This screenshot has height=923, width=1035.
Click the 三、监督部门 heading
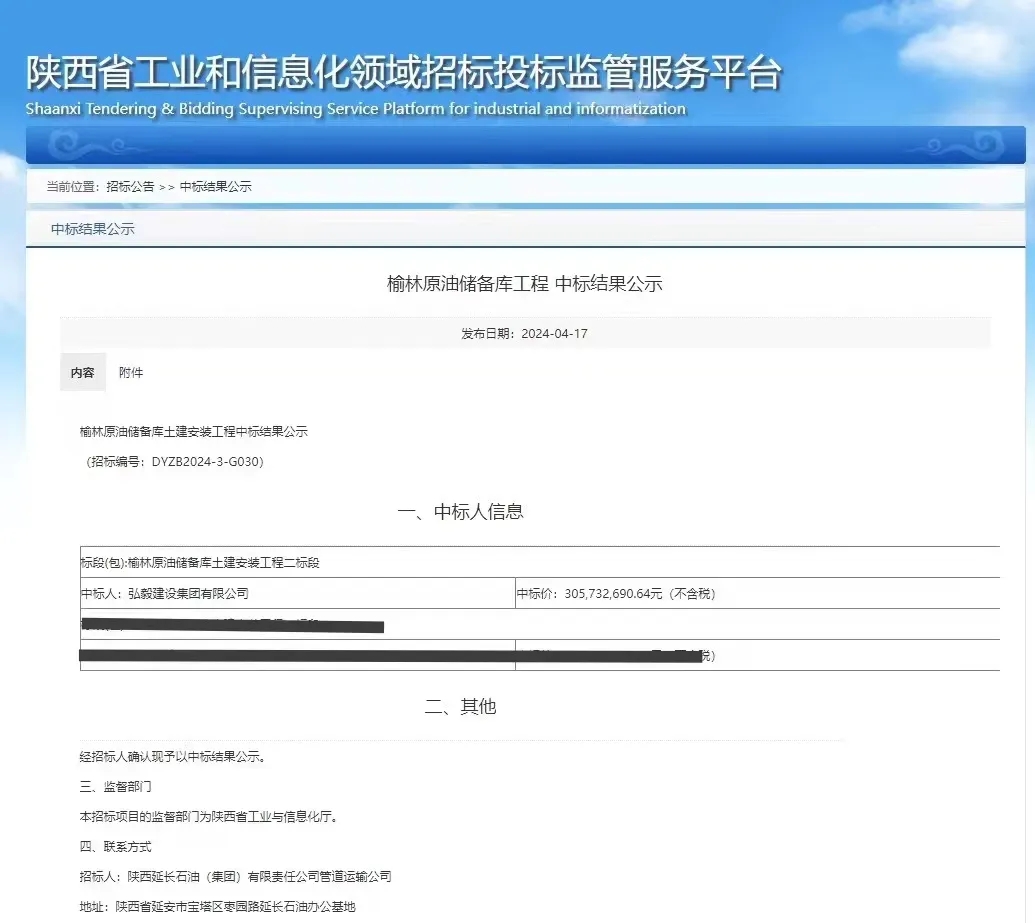(116, 787)
